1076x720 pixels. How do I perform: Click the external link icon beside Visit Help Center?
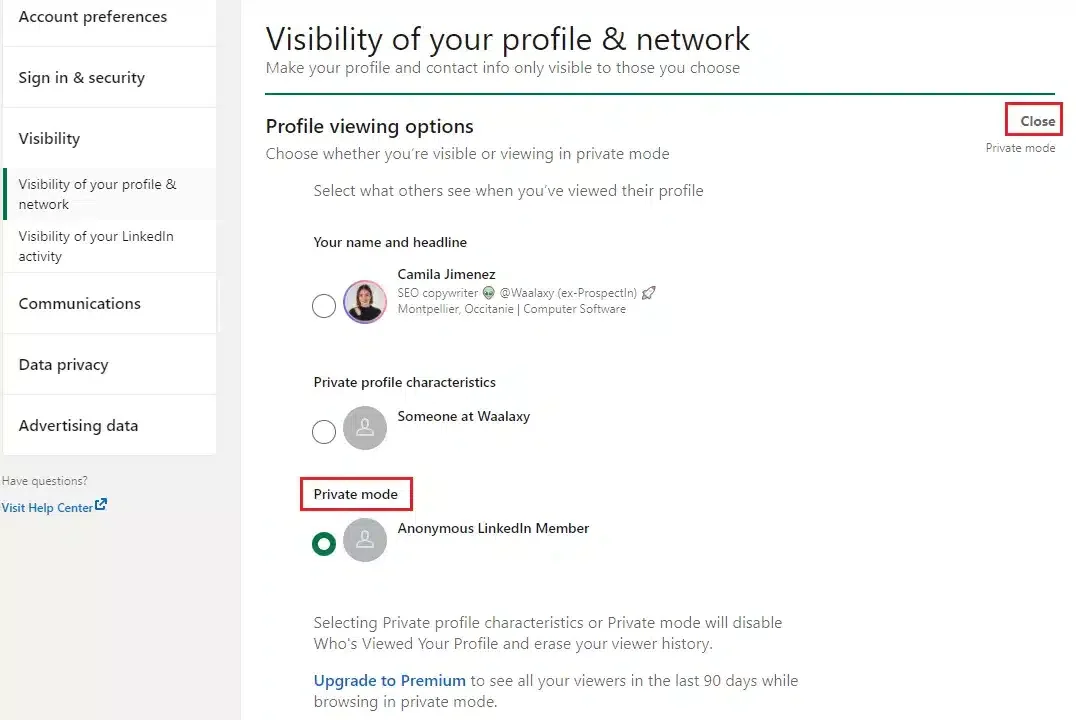pos(101,504)
